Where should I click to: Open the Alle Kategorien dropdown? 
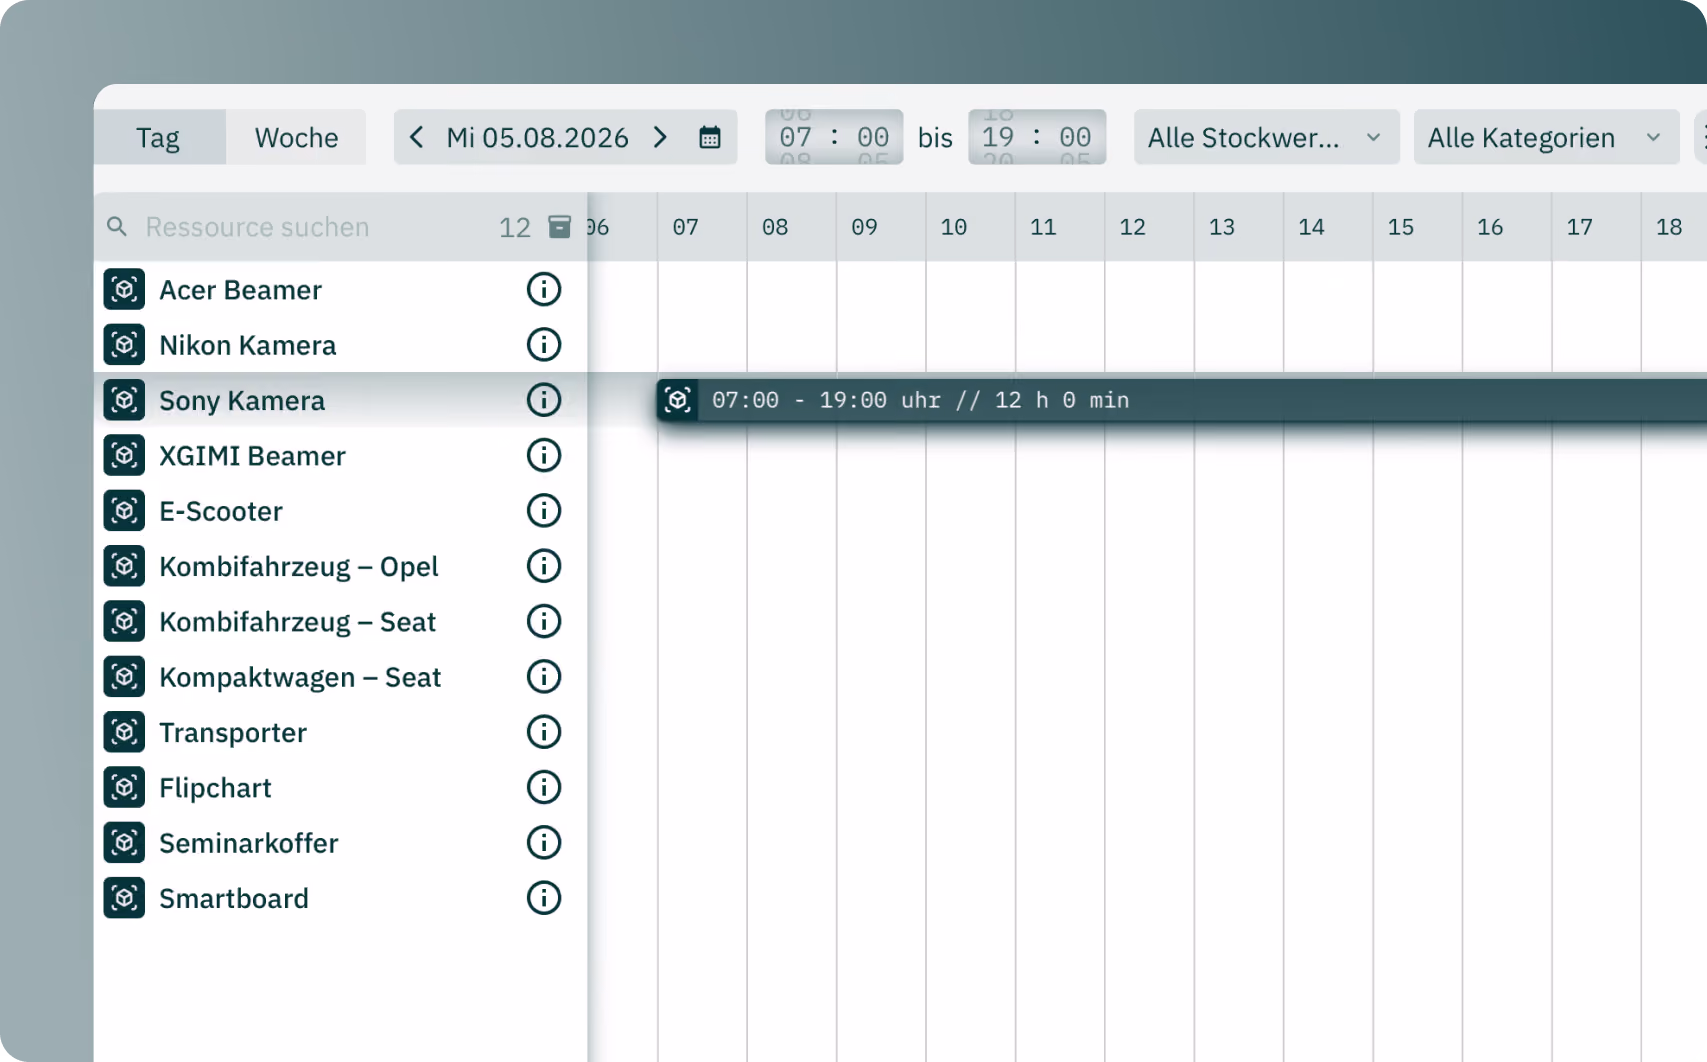pos(1546,137)
